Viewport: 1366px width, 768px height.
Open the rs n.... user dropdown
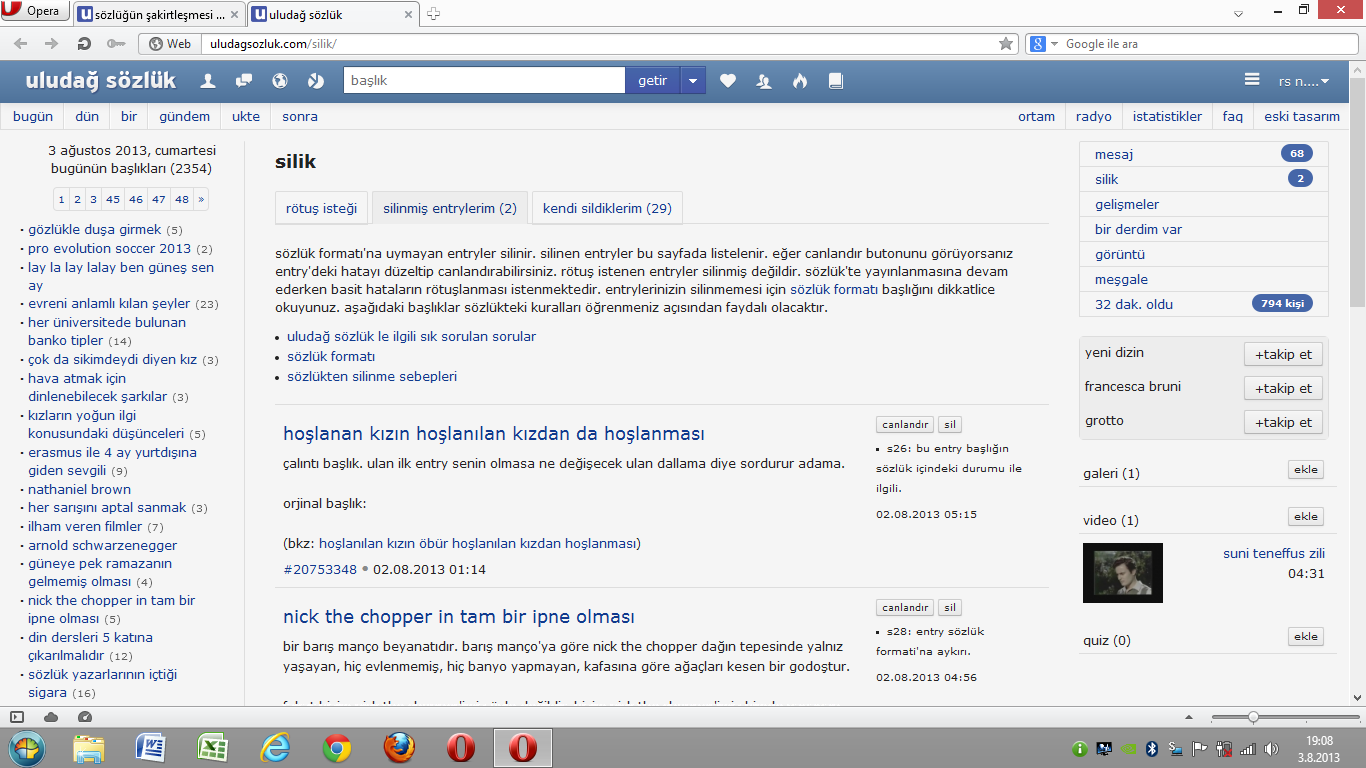point(1304,81)
